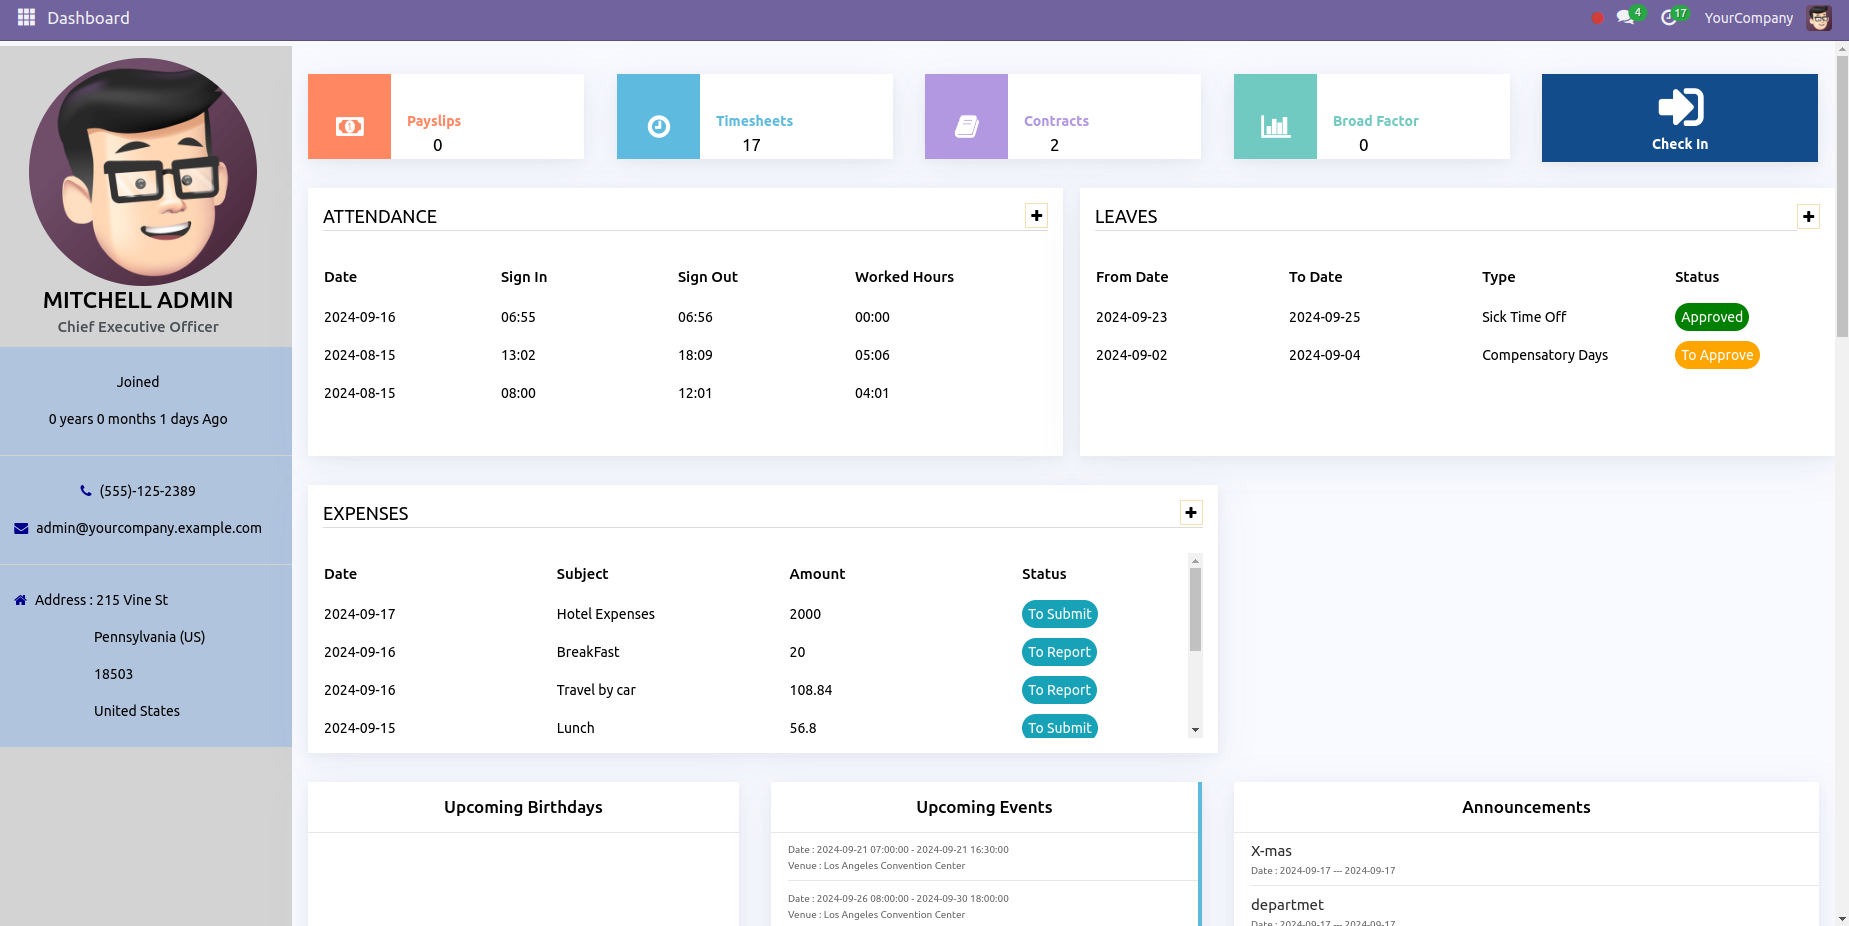Screen dimensions: 1849x926
Task: Click the admin email address link
Action: point(148,528)
